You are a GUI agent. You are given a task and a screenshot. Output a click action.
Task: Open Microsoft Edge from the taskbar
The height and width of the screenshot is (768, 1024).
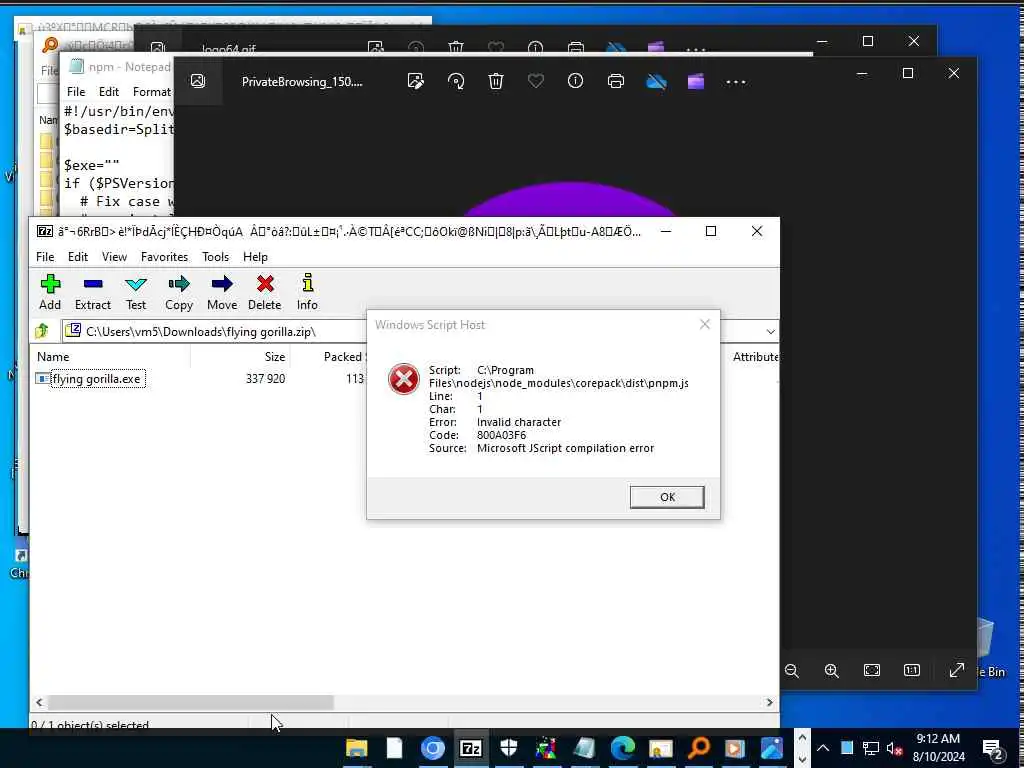[x=622, y=748]
